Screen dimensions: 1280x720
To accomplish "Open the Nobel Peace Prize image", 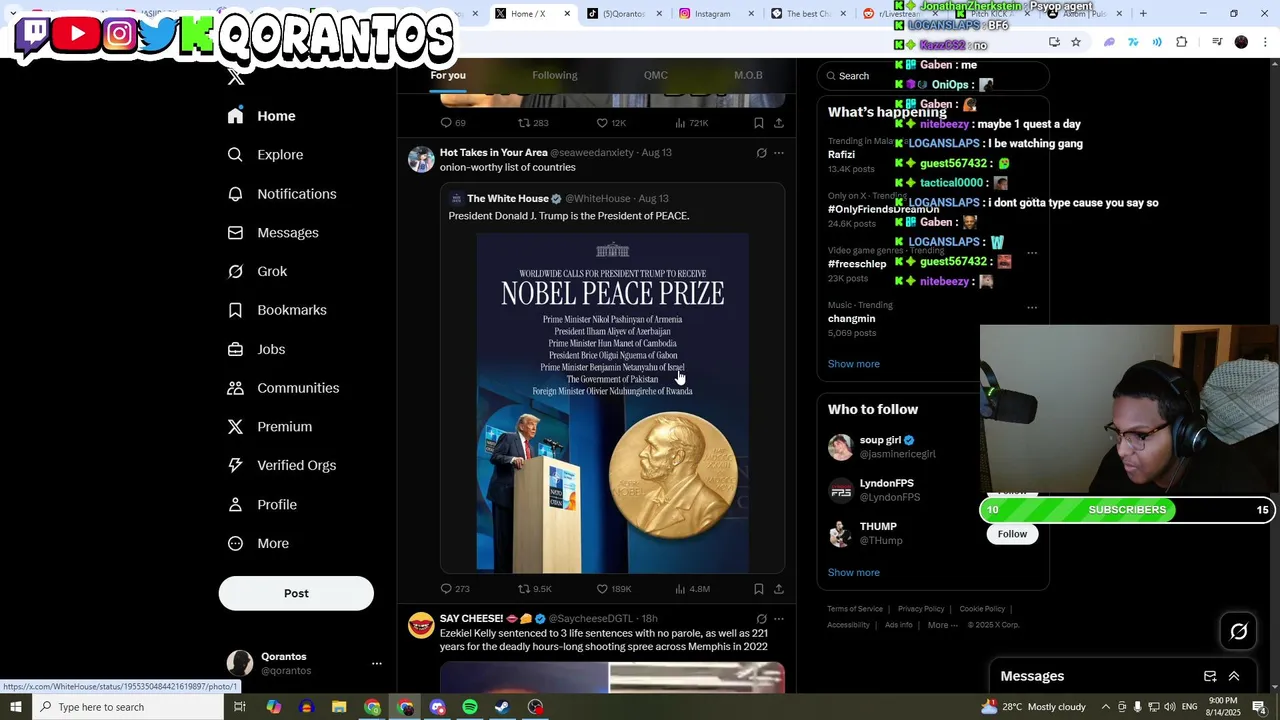I will click(613, 403).
